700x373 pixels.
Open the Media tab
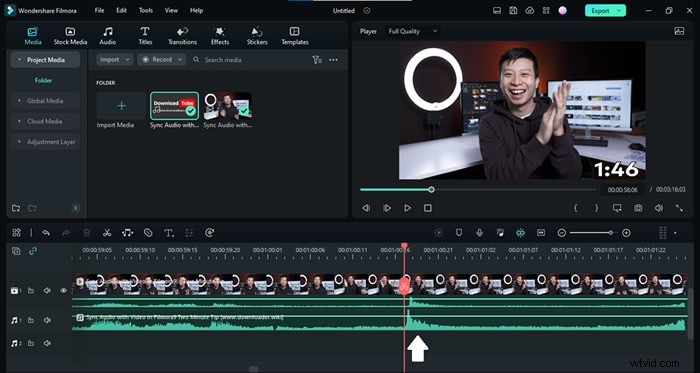33,36
